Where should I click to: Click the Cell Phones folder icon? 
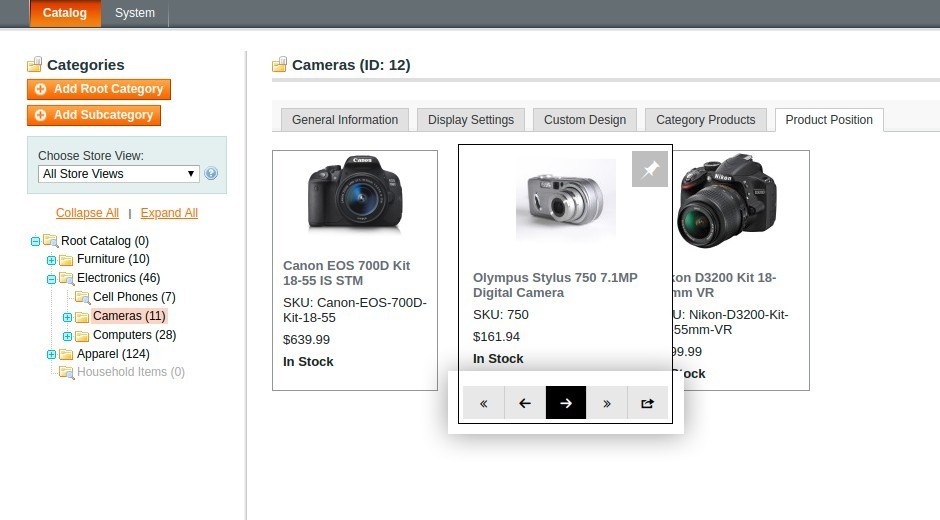[82, 297]
